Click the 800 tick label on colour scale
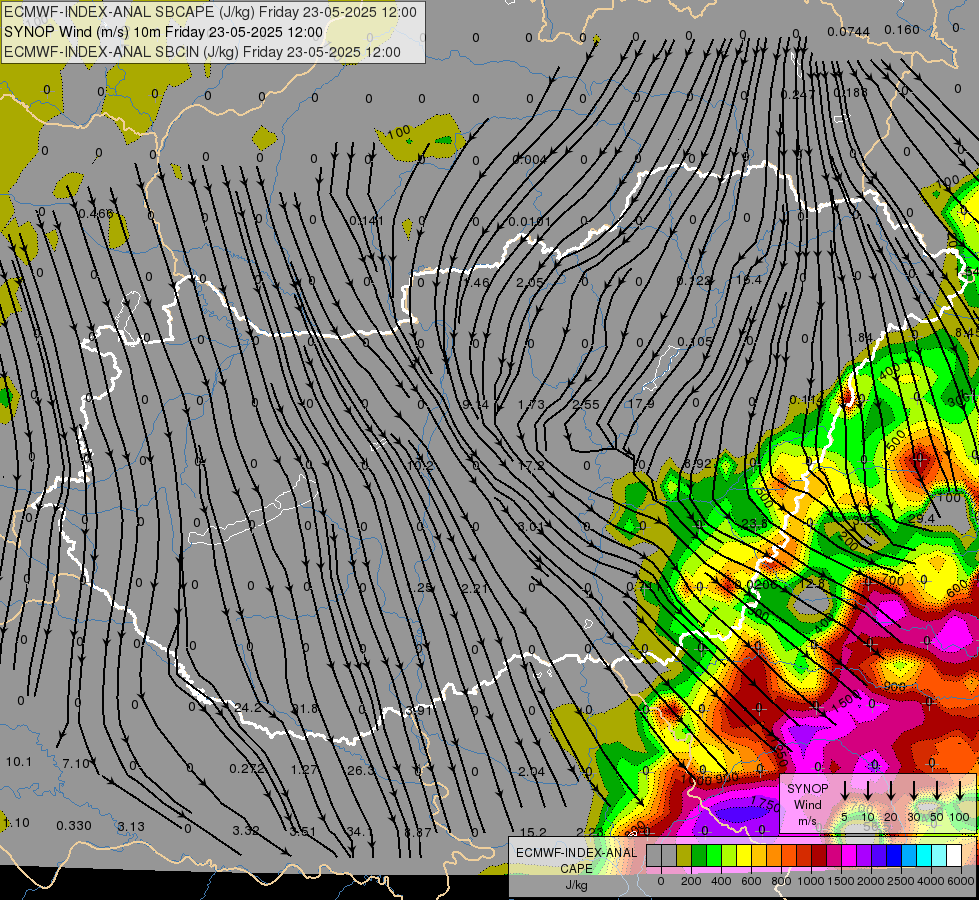The image size is (979, 900). point(781,881)
